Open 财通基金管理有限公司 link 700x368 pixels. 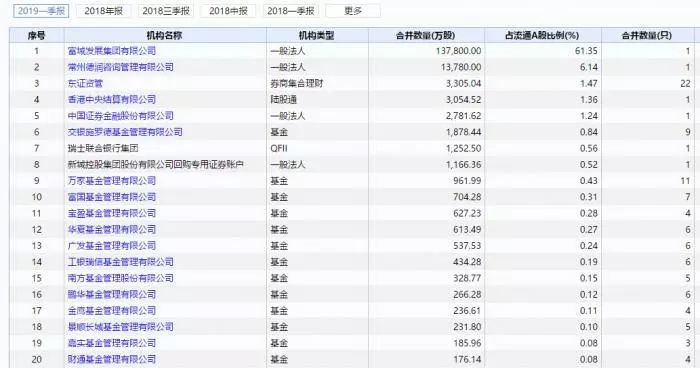(112, 359)
